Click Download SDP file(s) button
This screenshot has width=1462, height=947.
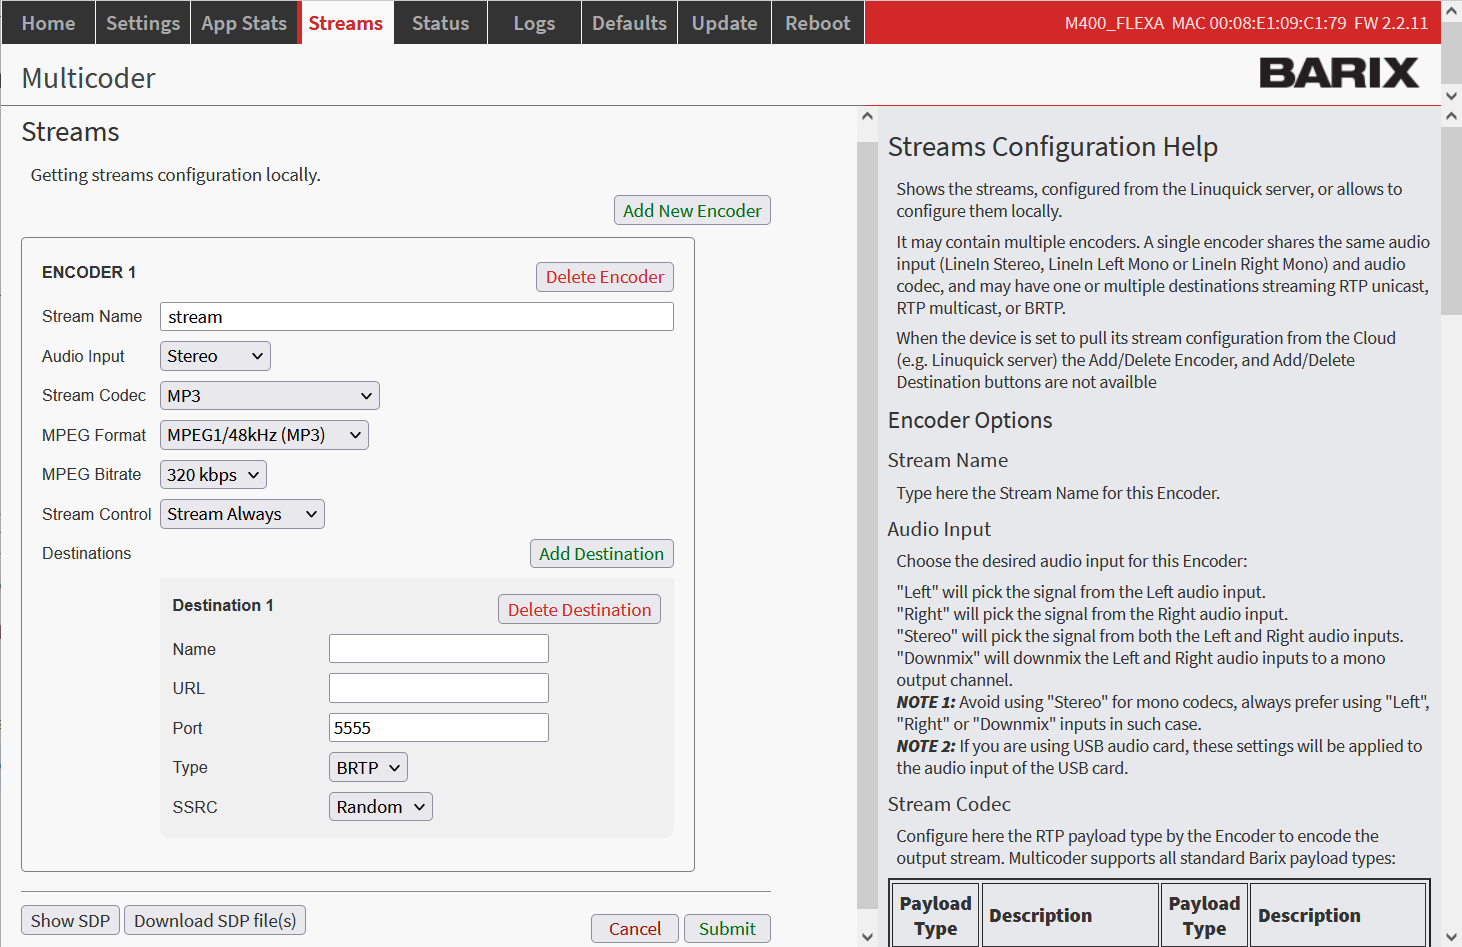tap(215, 921)
